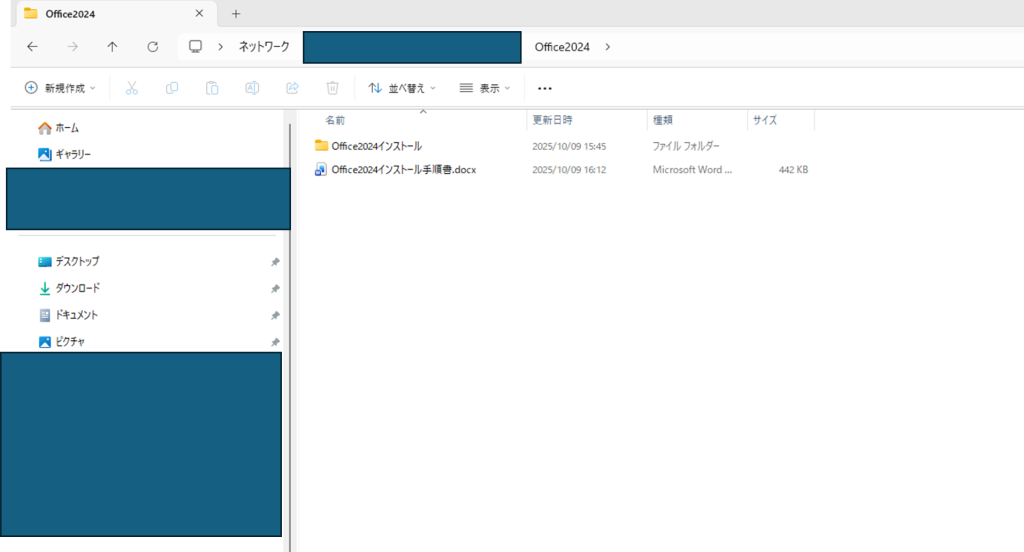Refresh the current folder view

point(152,47)
